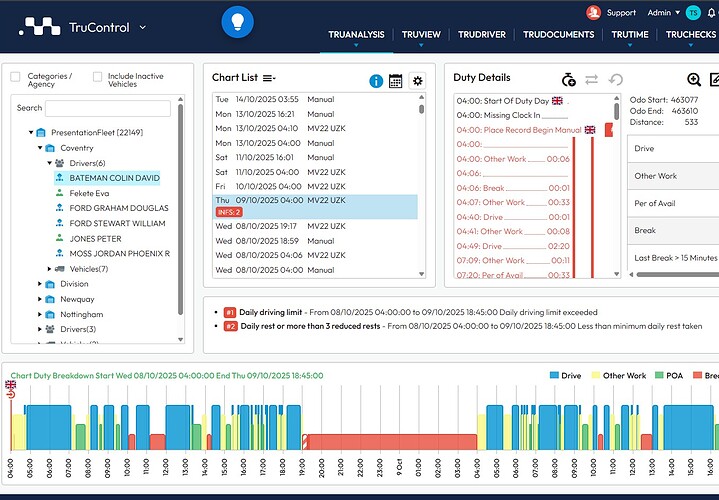This screenshot has height=500, width=719.
Task: Click the PresentationFleet depot icon
Action: pyautogui.click(x=41, y=133)
